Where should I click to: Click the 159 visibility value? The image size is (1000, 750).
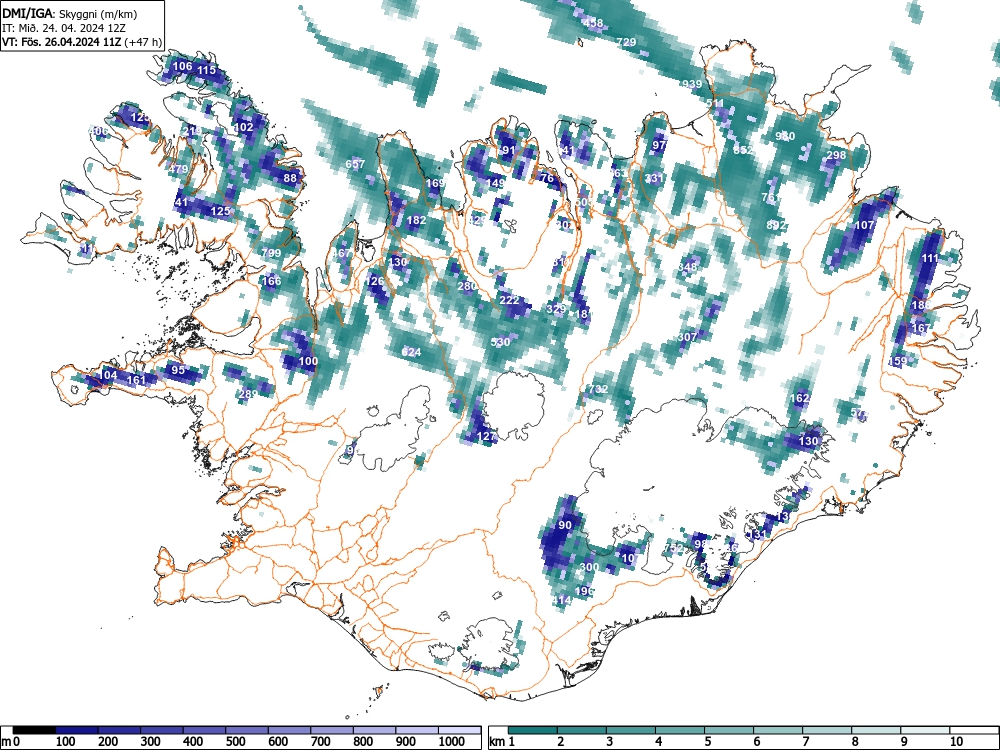pyautogui.click(x=897, y=361)
